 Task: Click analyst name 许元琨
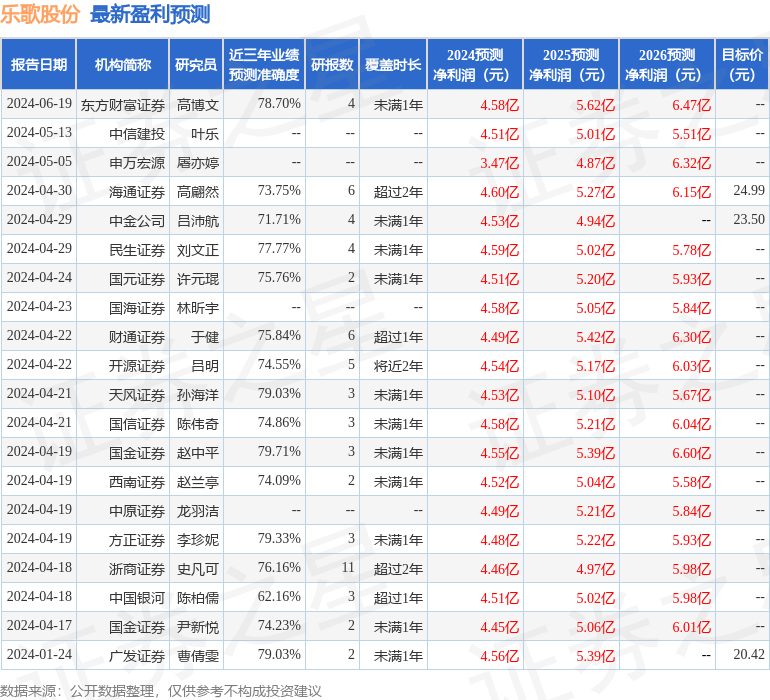(x=197, y=279)
